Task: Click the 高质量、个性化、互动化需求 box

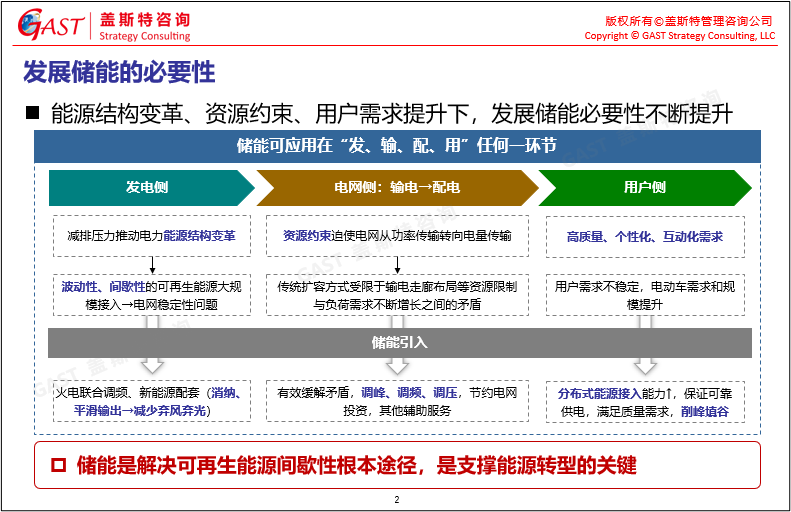Action: point(645,237)
